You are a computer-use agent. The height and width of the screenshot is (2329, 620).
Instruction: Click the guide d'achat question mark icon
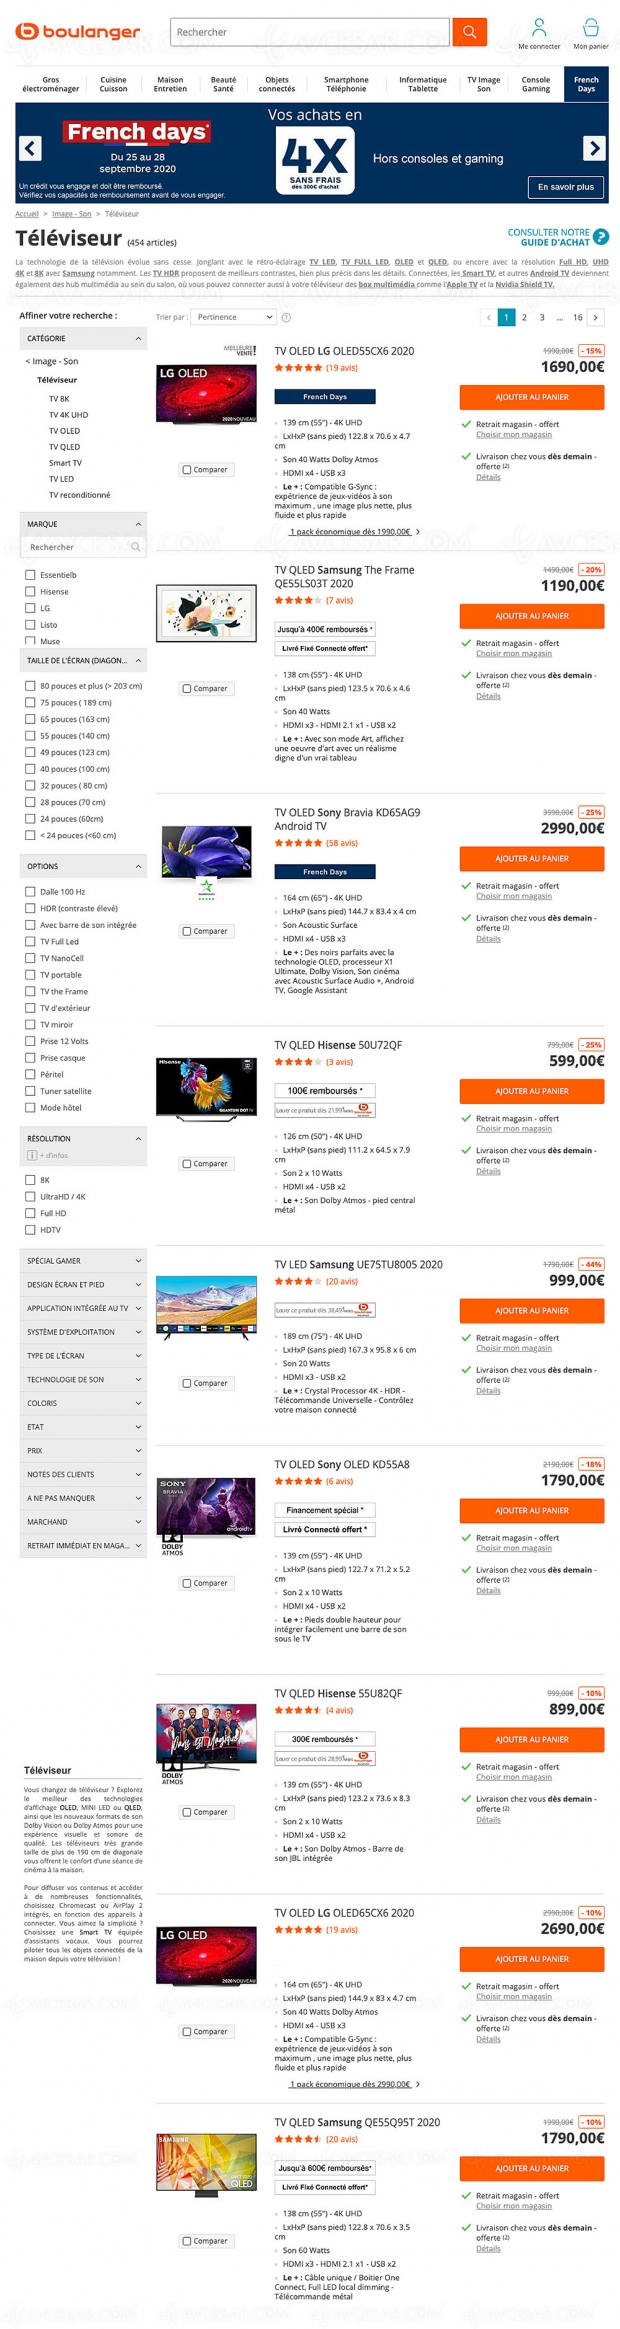coord(601,237)
